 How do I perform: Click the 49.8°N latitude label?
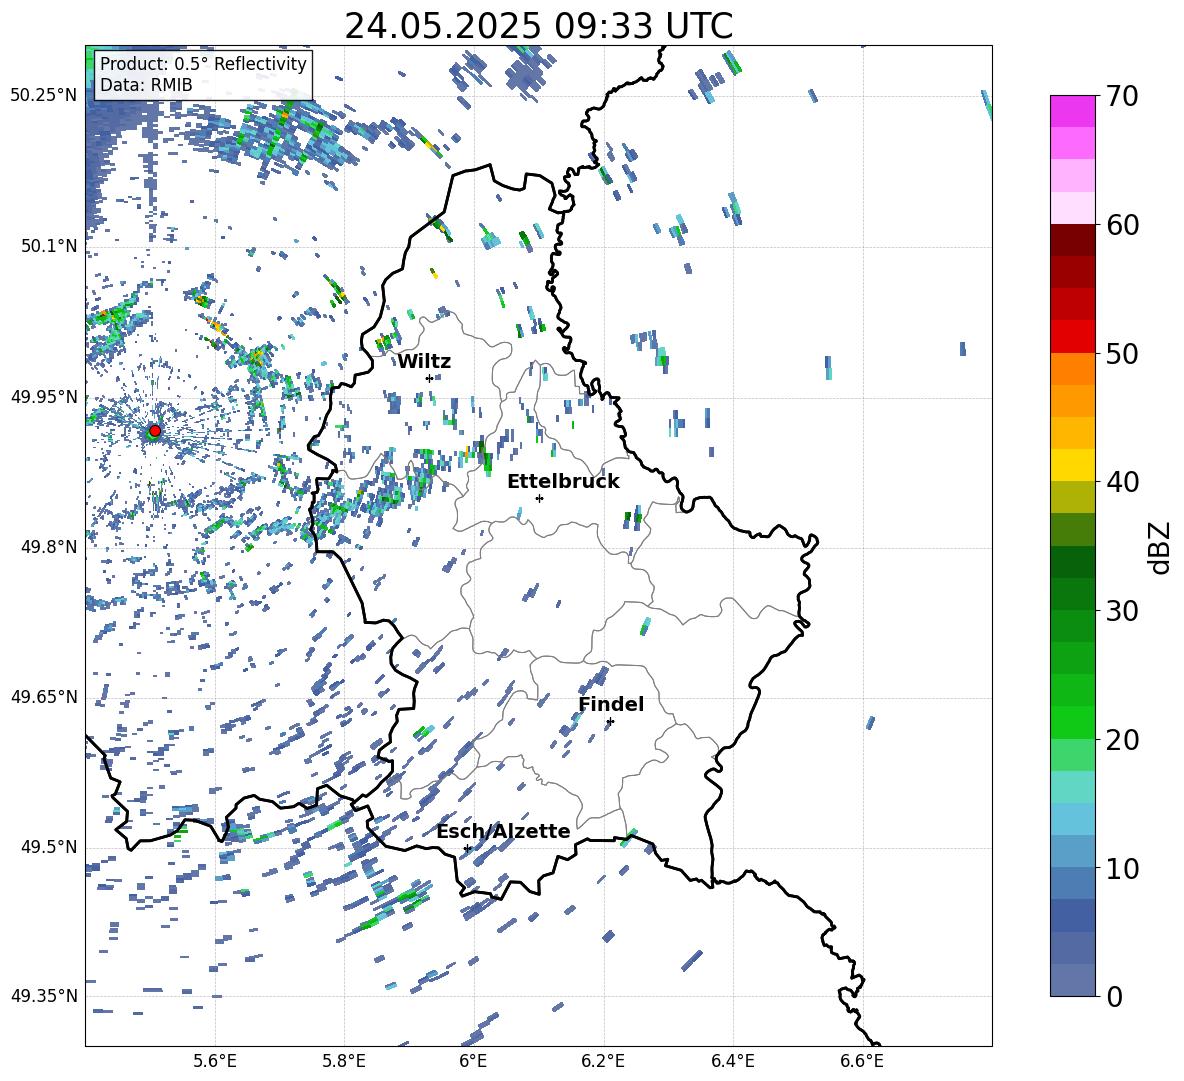point(49,547)
